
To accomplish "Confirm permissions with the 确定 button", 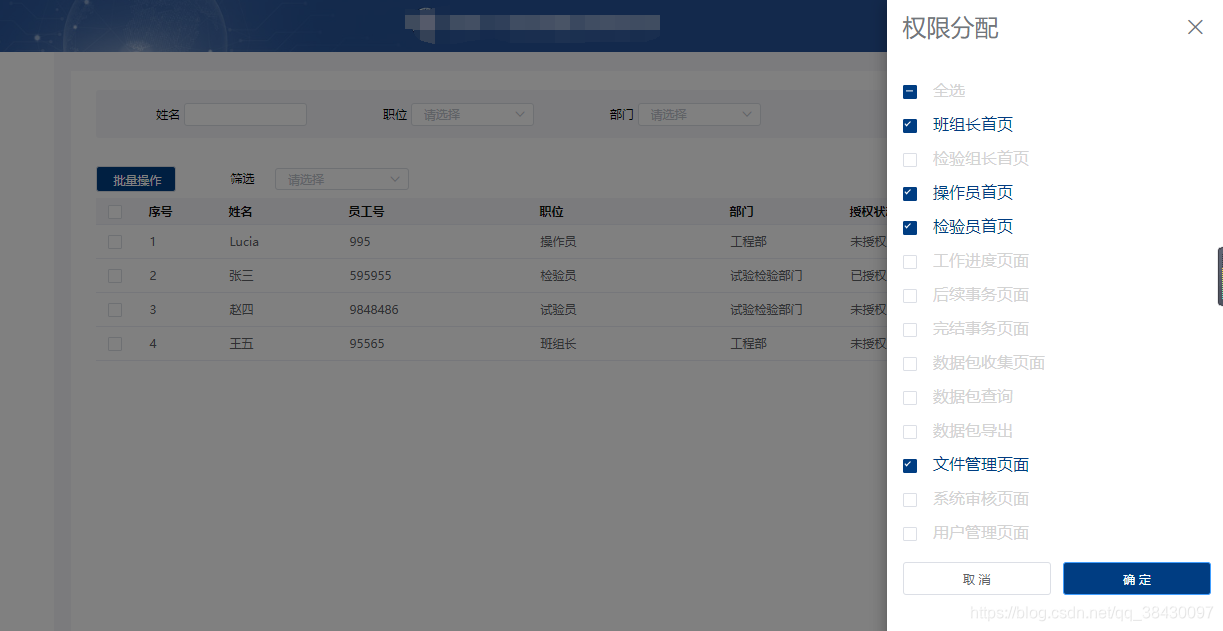I will tap(1137, 578).
